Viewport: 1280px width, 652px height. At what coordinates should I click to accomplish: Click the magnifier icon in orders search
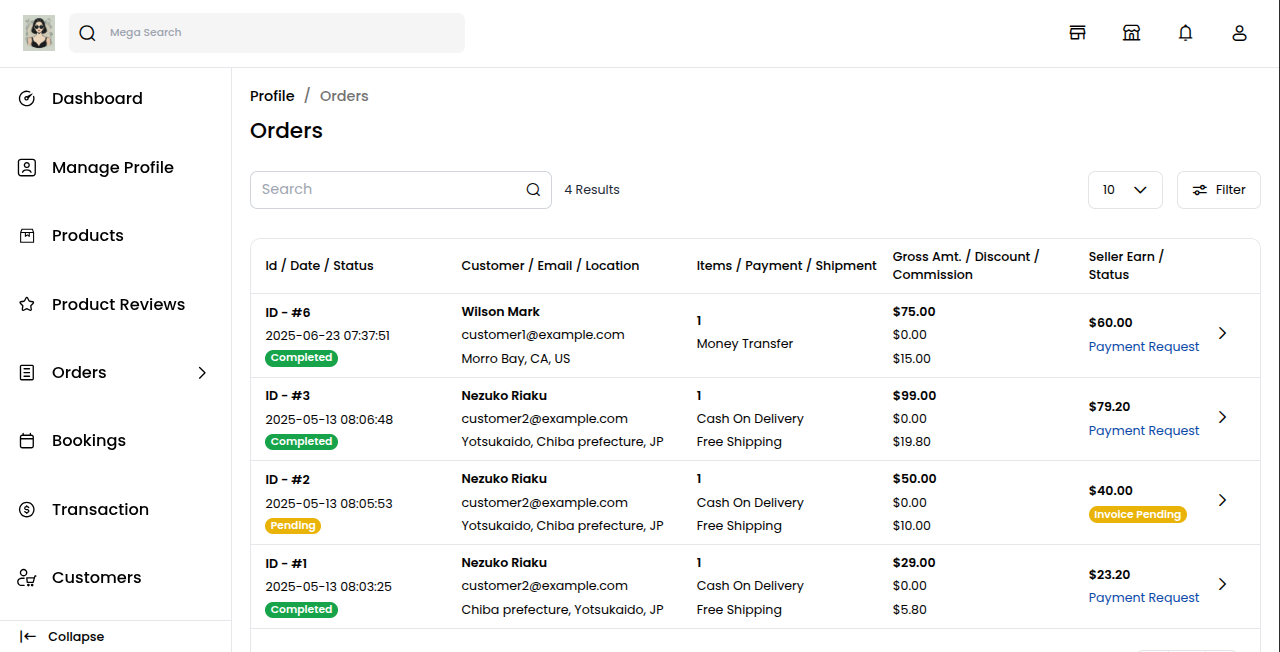[533, 190]
